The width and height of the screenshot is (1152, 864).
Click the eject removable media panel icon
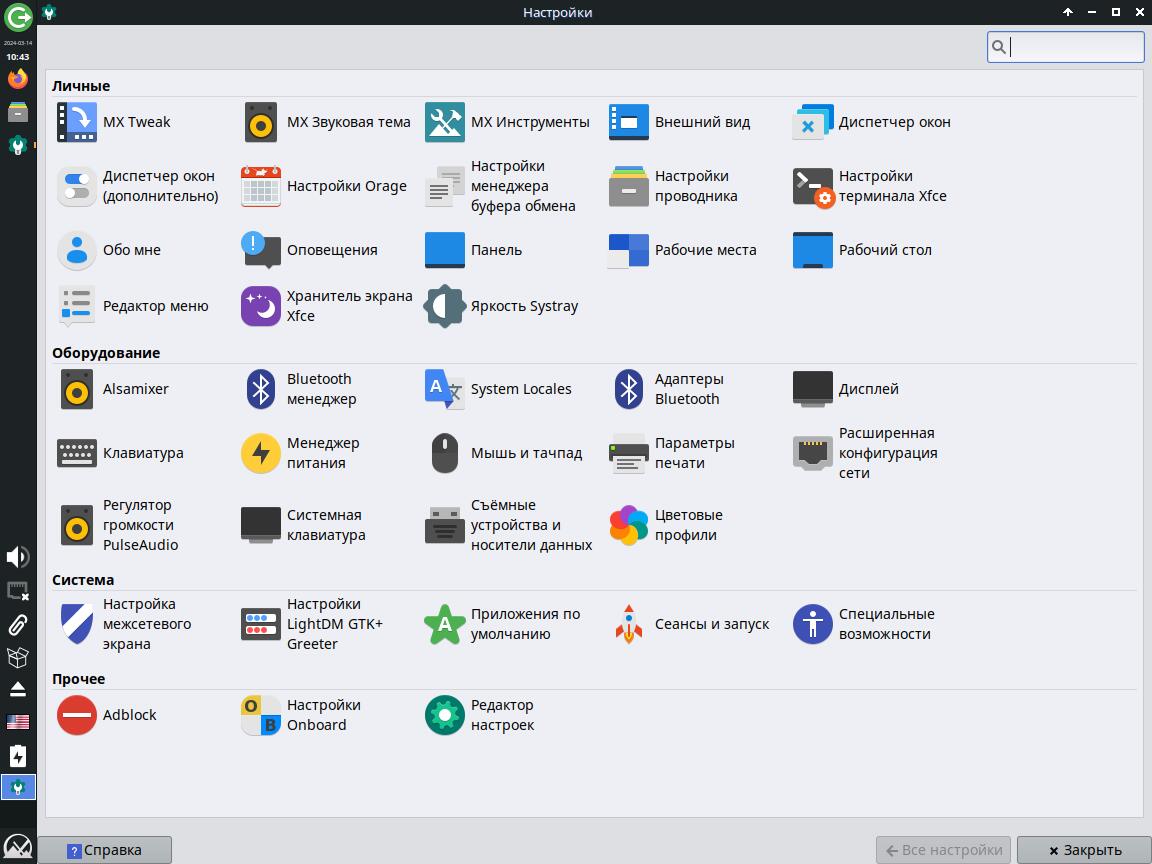18,689
